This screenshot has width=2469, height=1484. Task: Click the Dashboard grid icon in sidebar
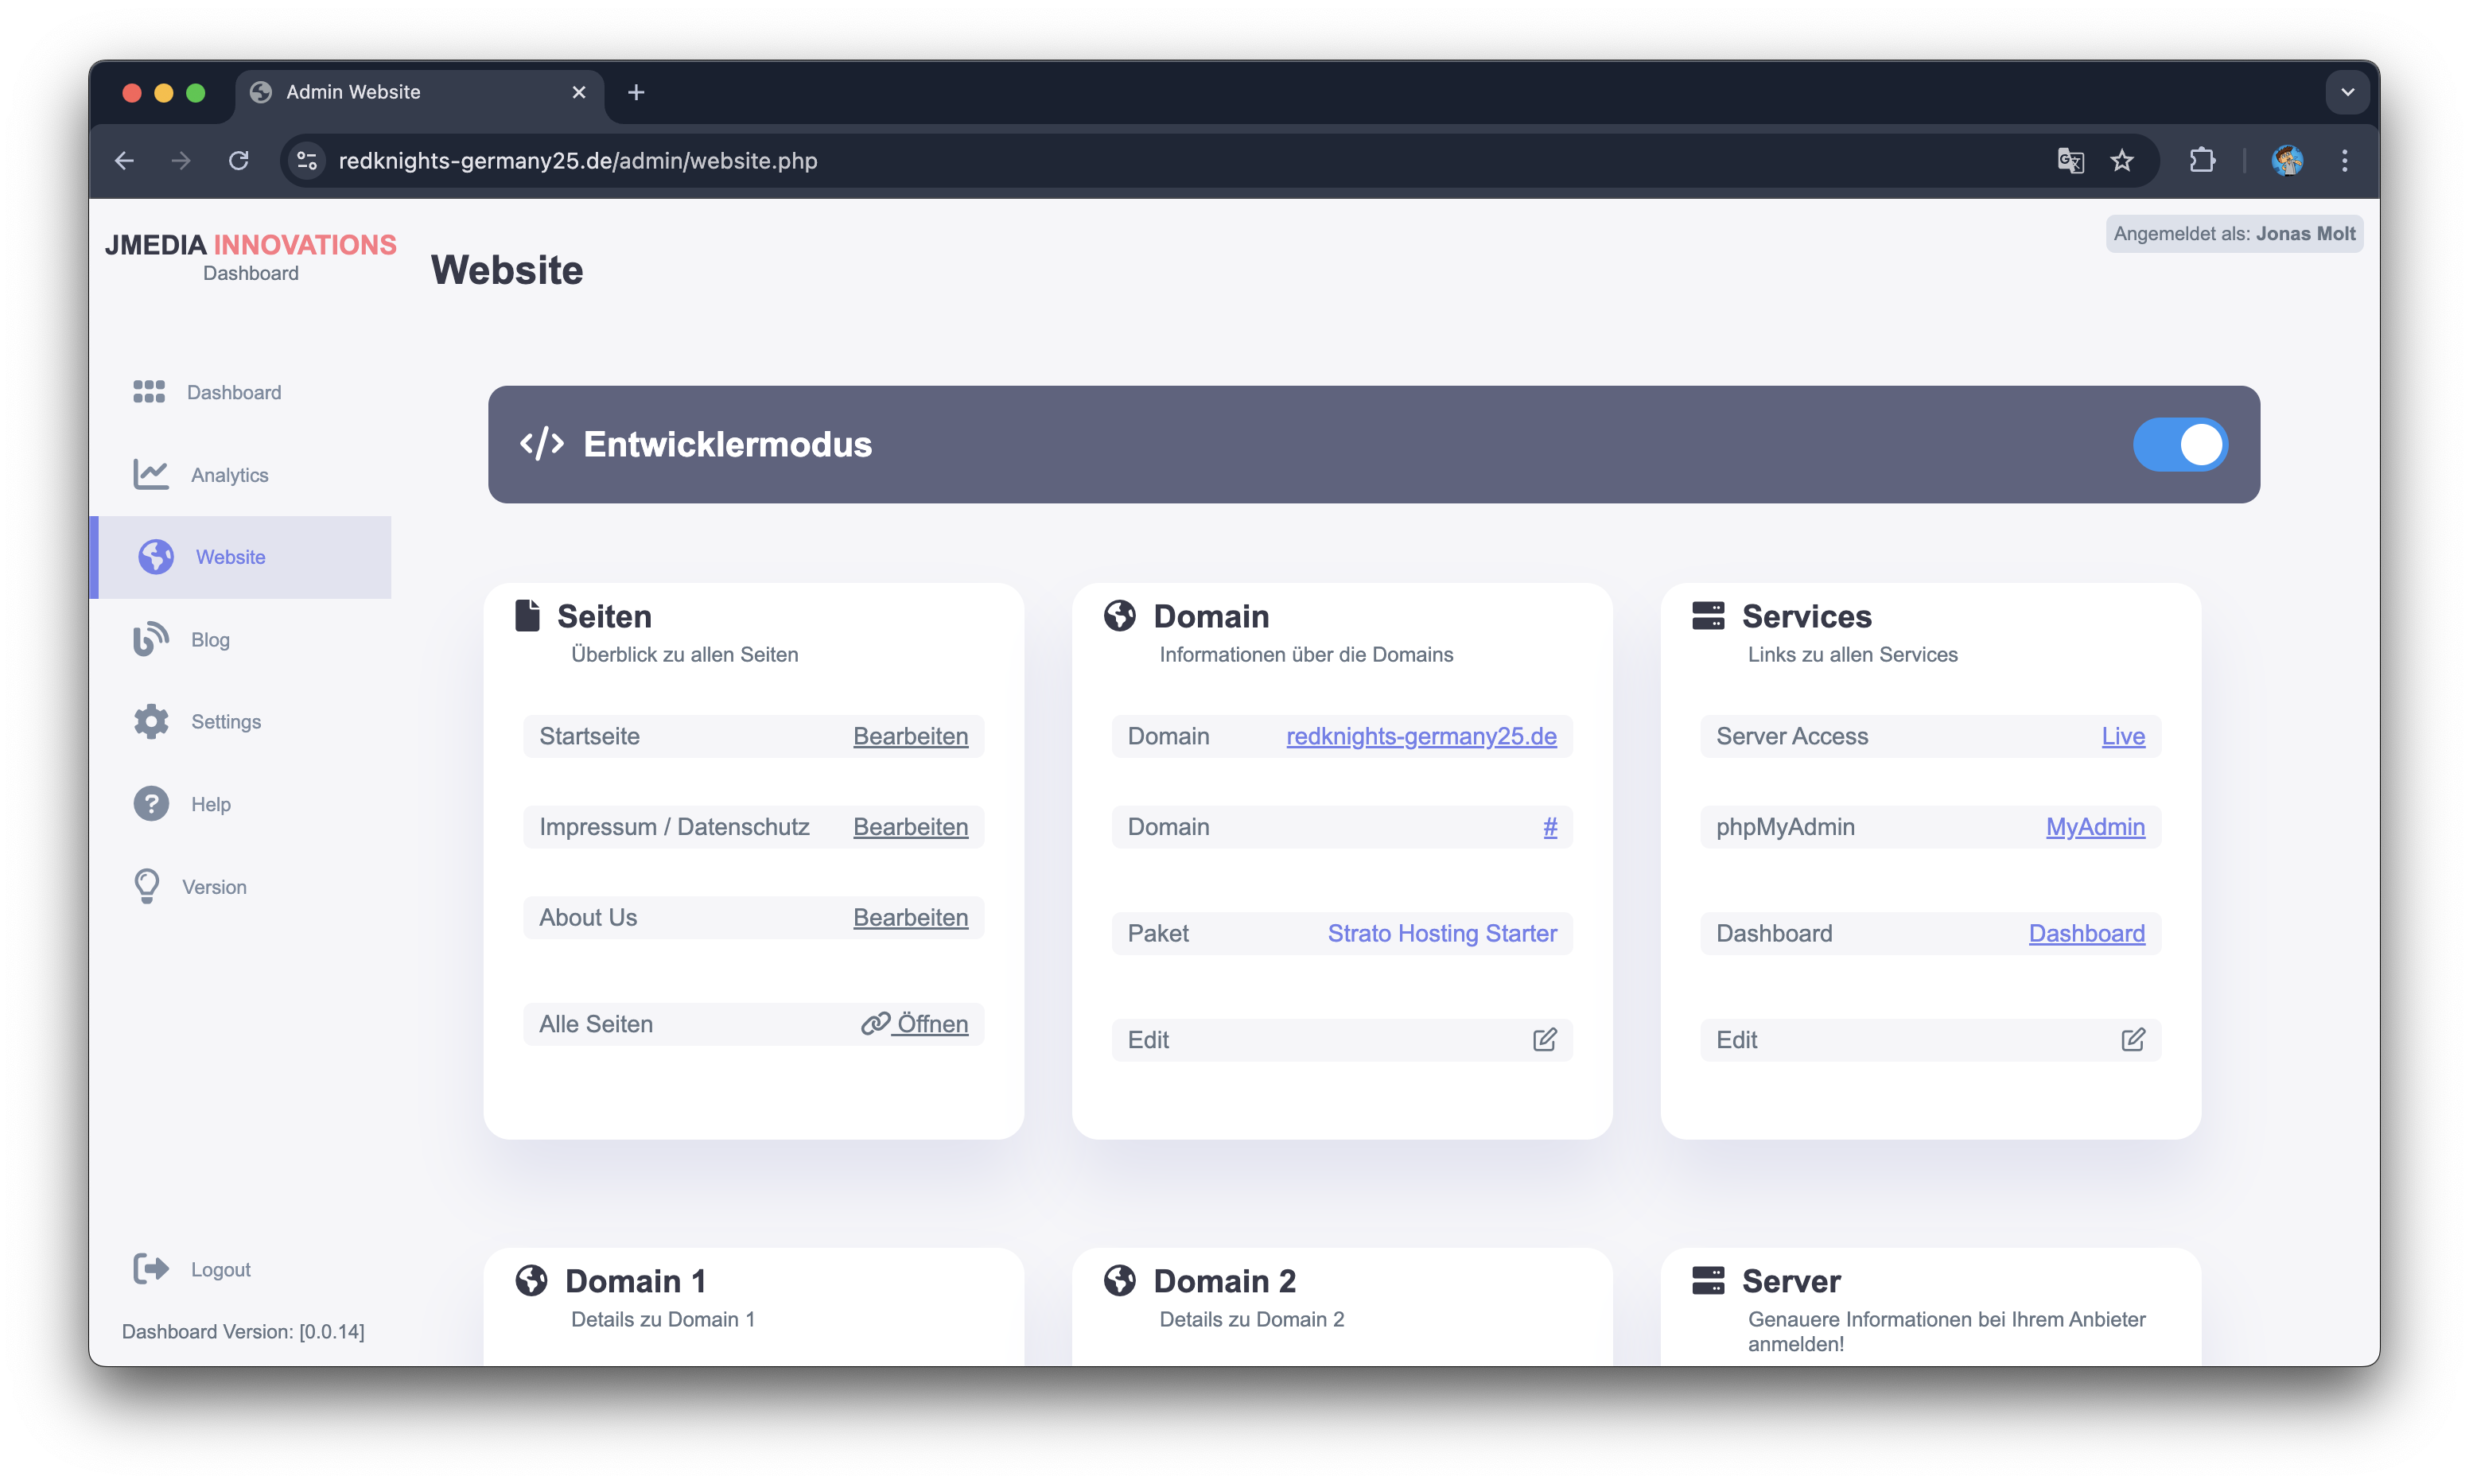pos(149,392)
